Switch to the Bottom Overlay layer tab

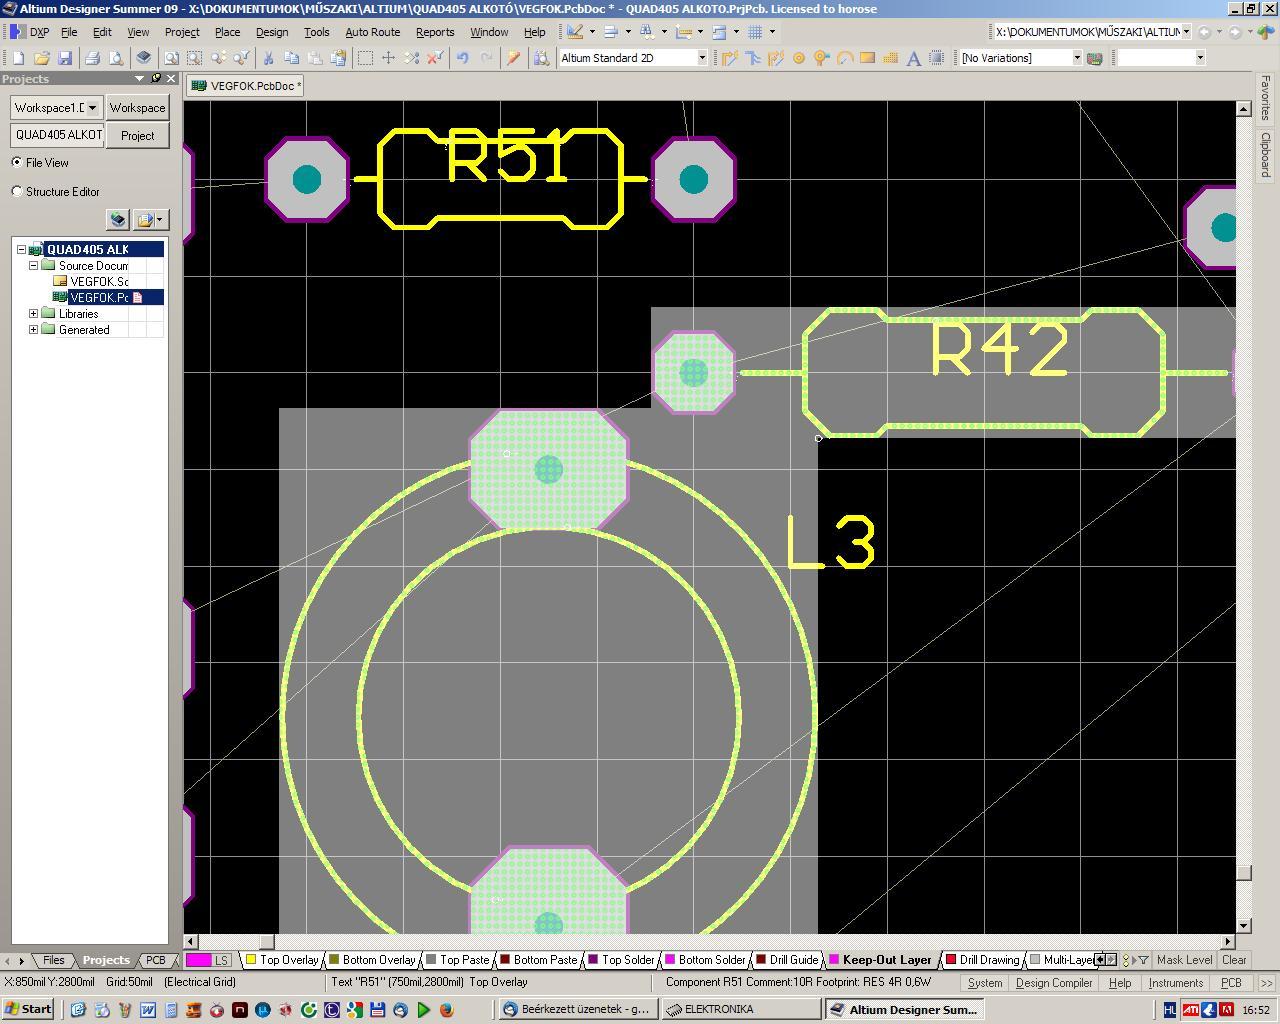[x=372, y=960]
